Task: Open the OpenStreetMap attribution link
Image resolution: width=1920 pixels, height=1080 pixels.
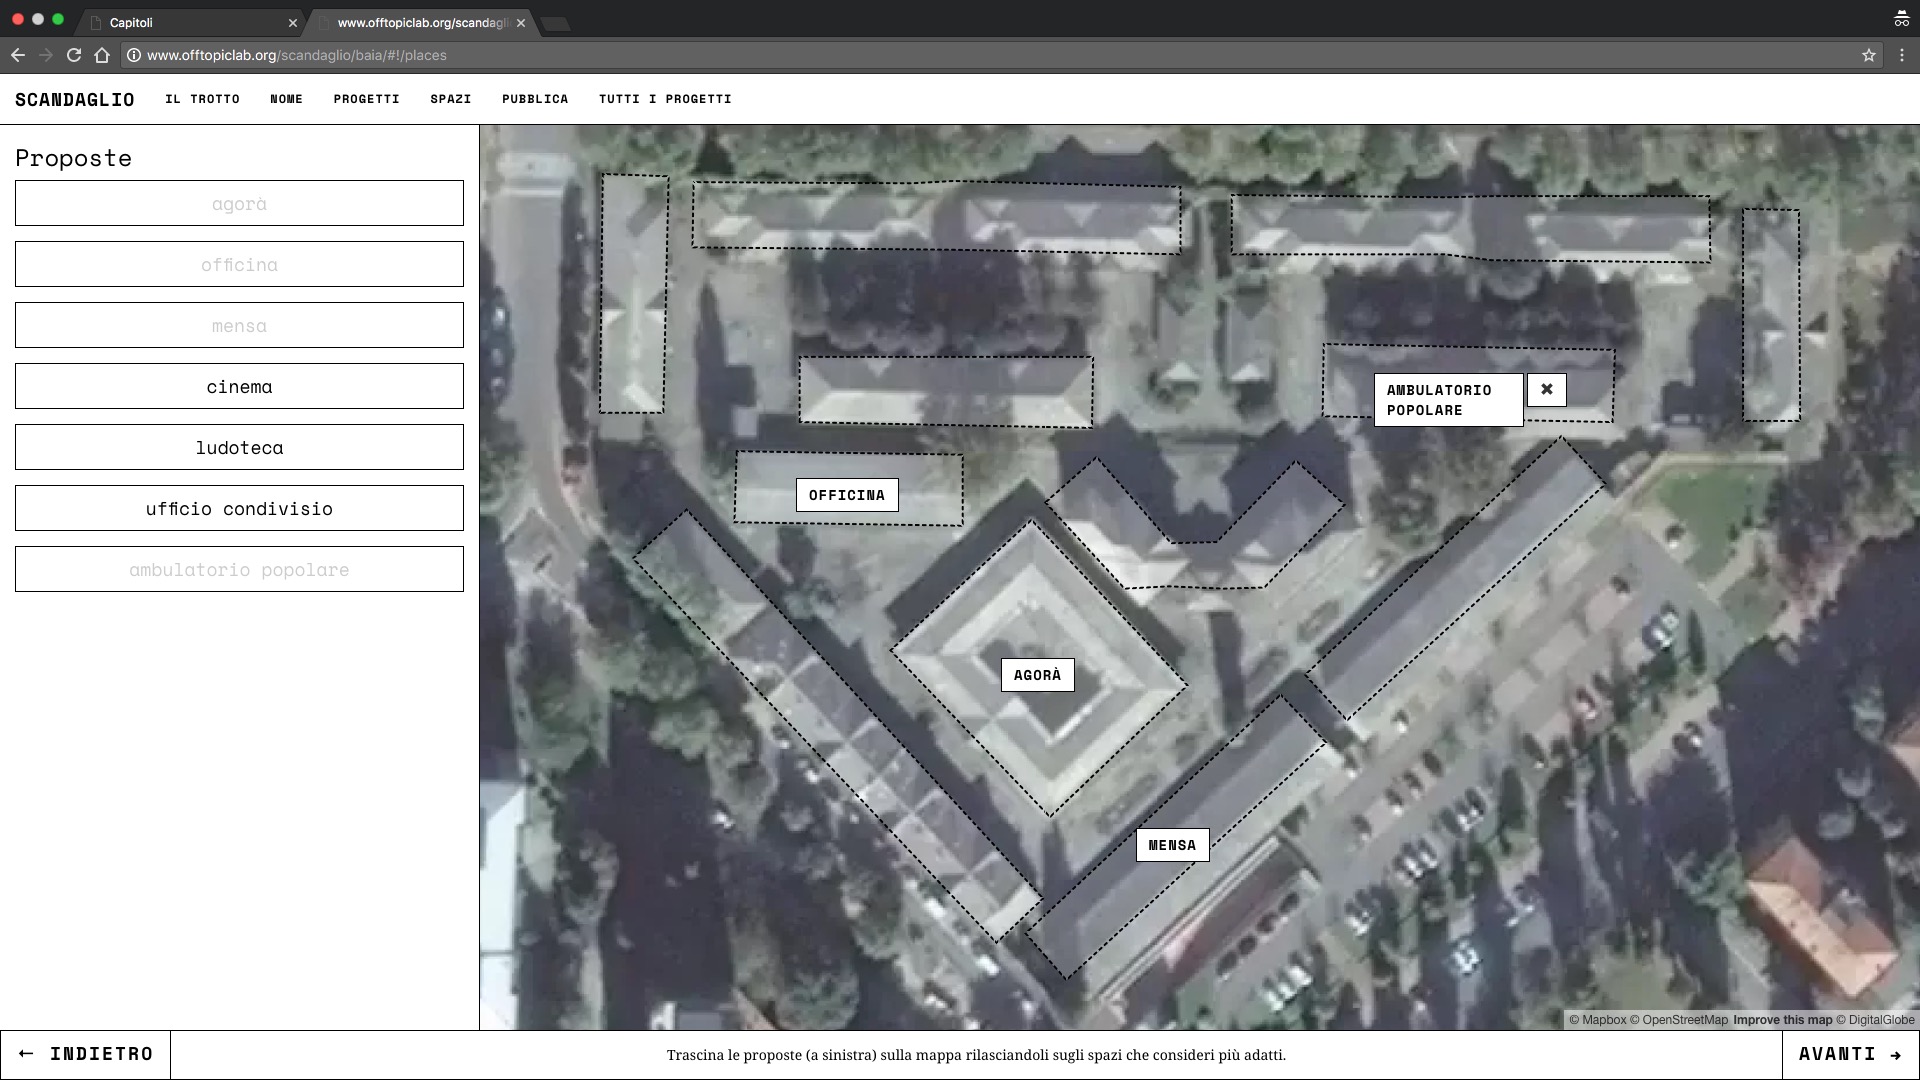Action: pyautogui.click(x=1679, y=1020)
